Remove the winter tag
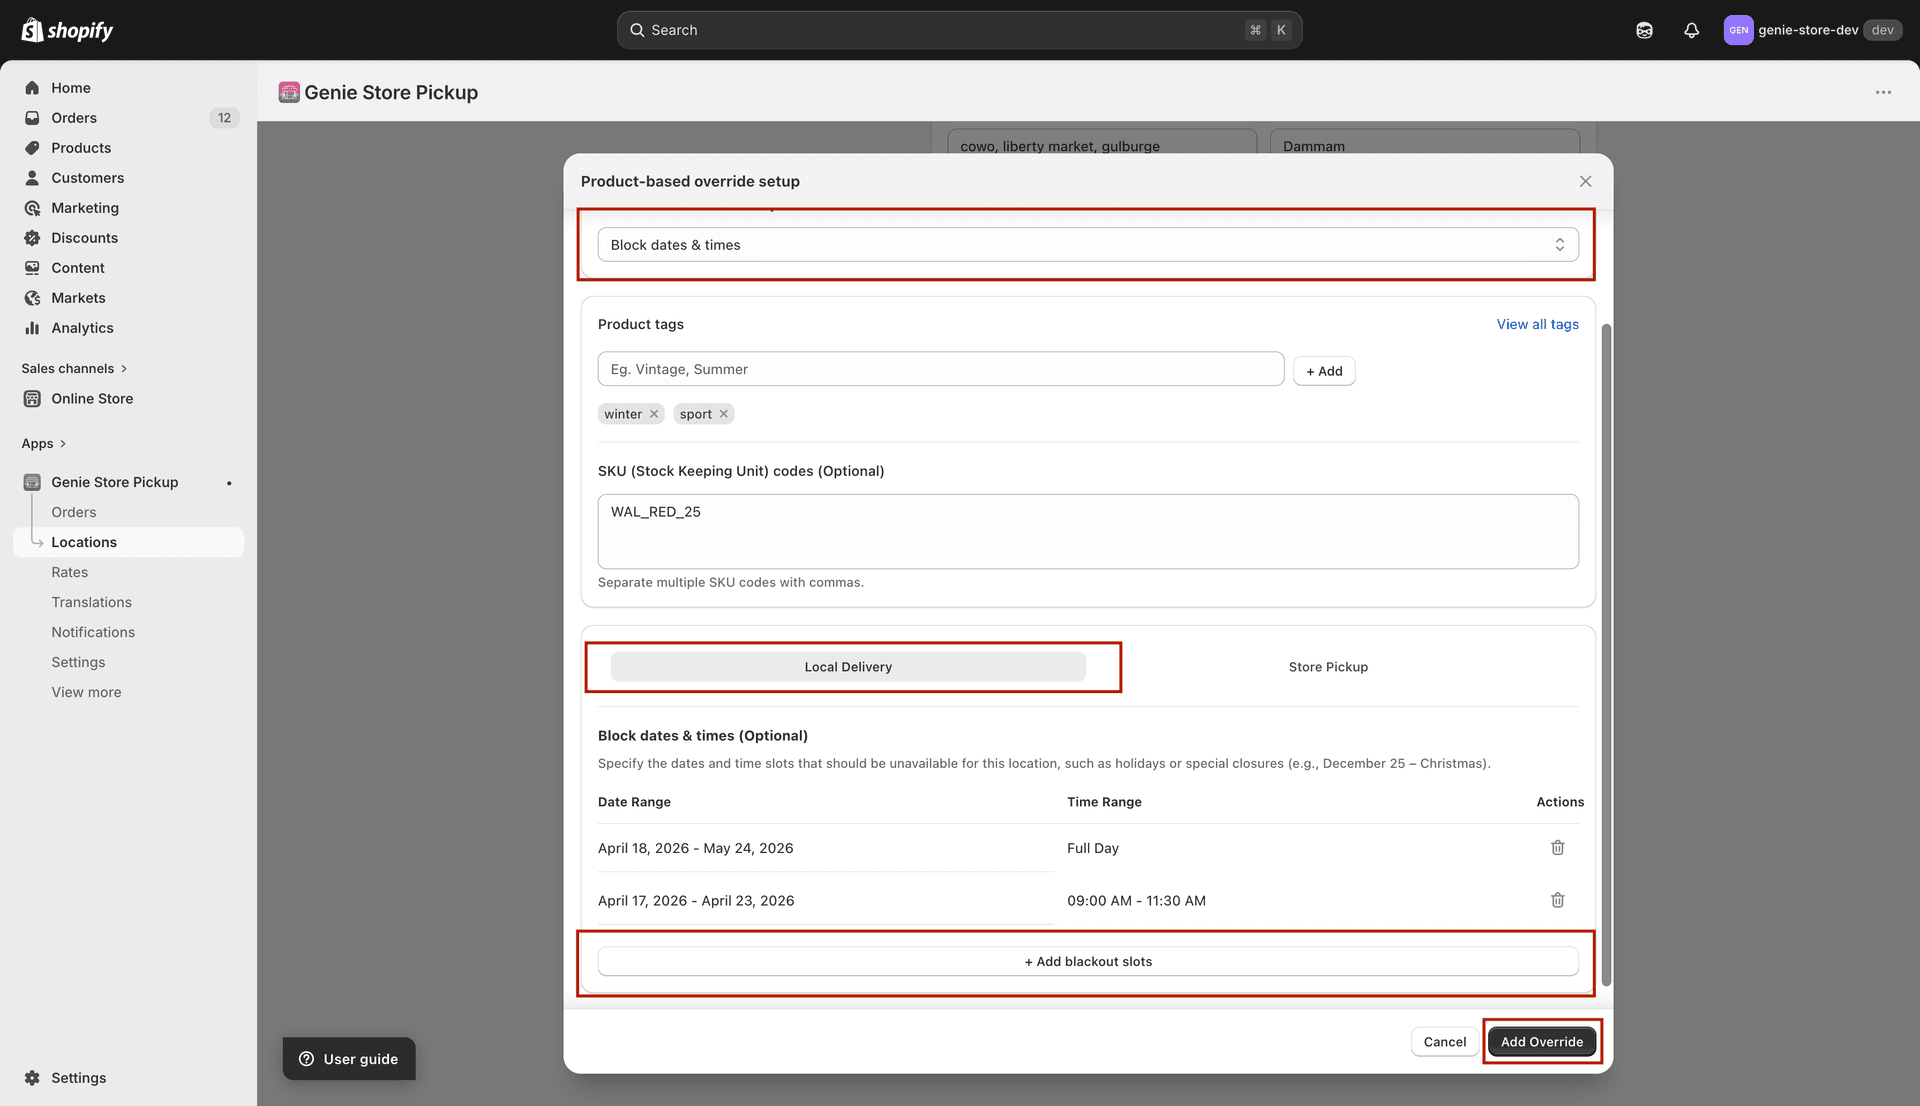This screenshot has height=1106, width=1920. [654, 414]
